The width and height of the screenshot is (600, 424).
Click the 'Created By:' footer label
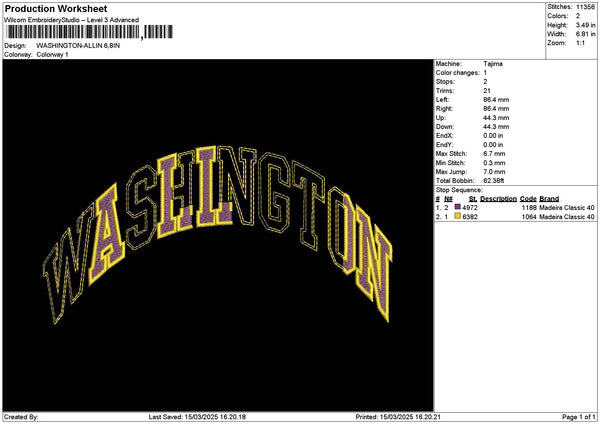(x=21, y=417)
